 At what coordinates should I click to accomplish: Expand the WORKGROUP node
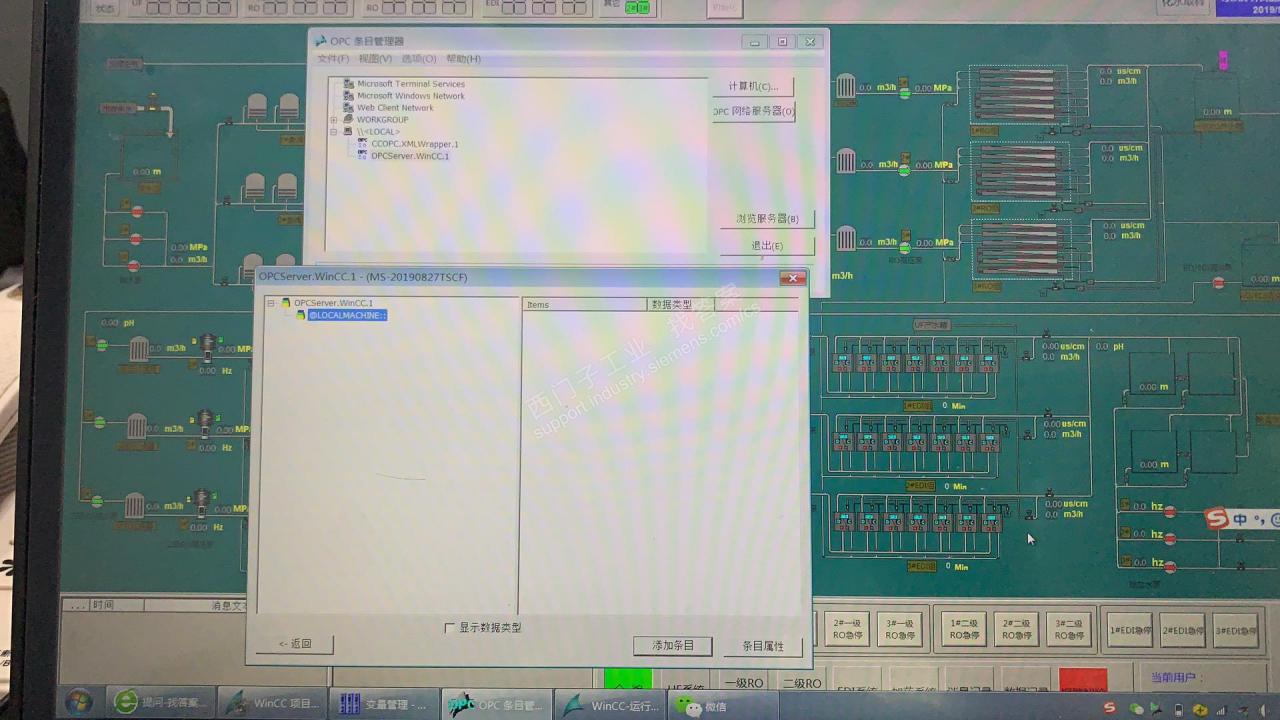pos(334,120)
